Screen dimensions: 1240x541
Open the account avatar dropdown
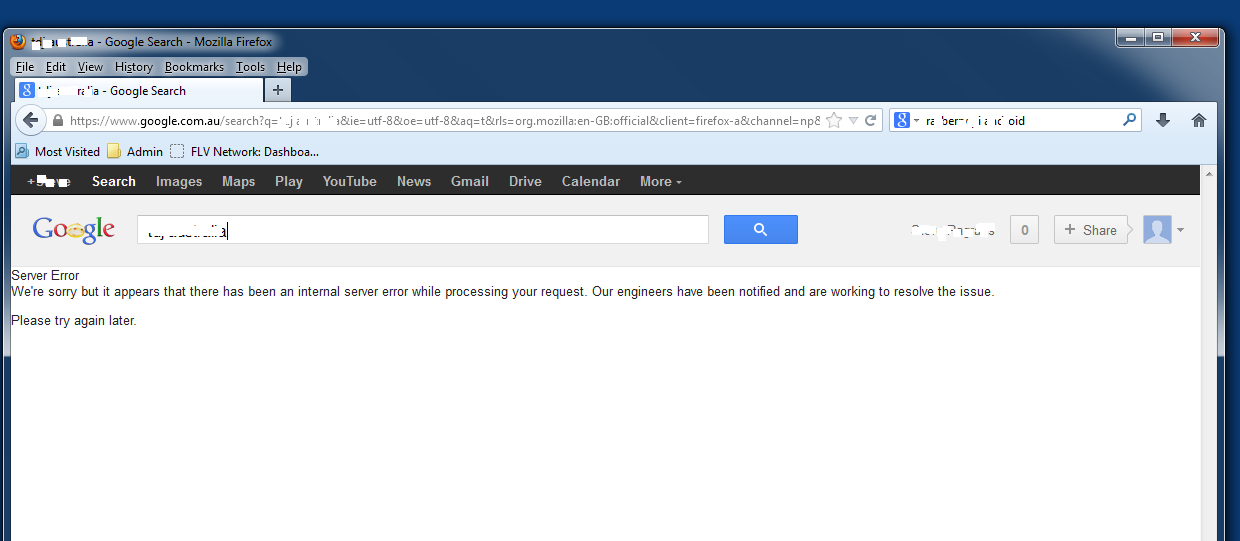point(1164,230)
